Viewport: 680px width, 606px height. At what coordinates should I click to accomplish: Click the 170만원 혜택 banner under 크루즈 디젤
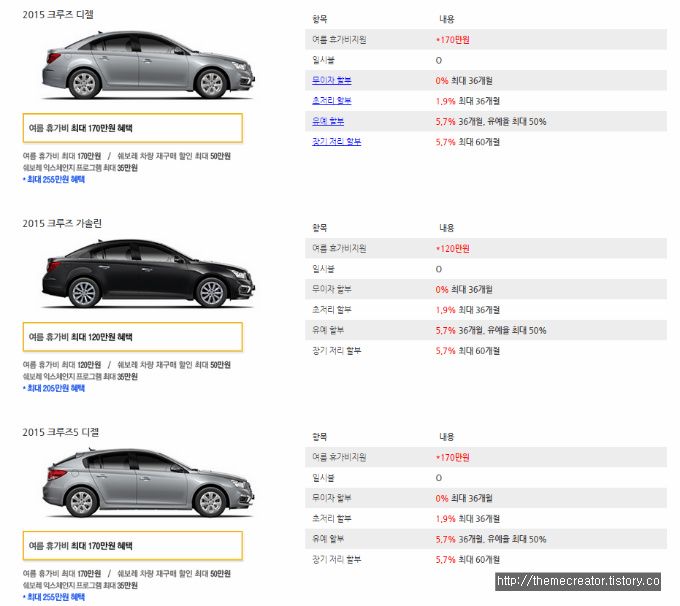tap(133, 128)
